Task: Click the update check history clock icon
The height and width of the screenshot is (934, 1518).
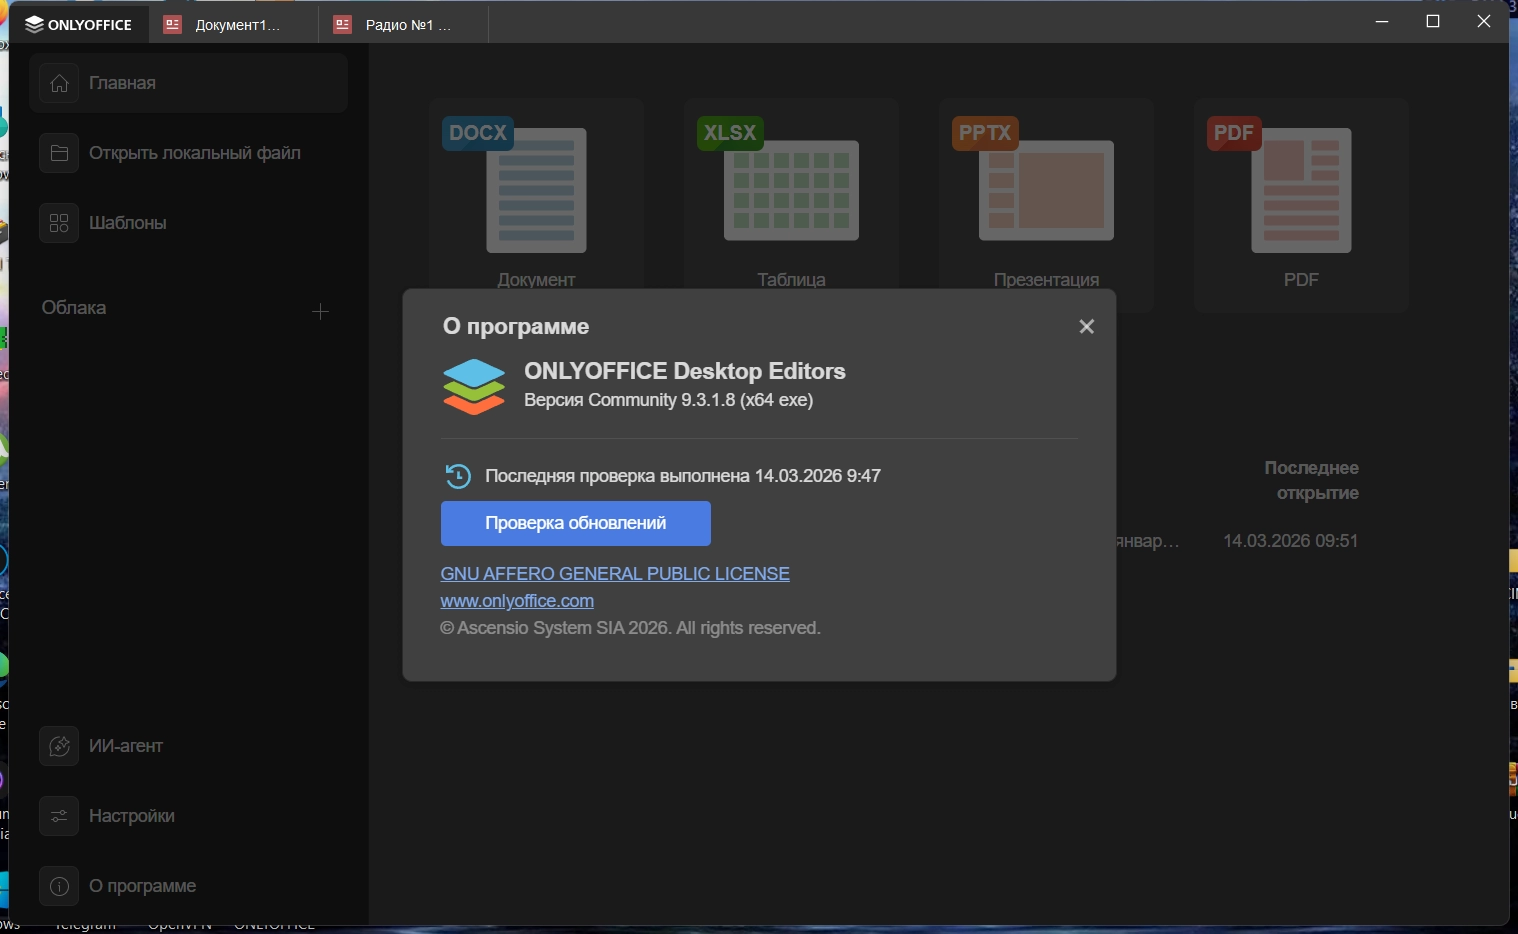Action: [458, 476]
